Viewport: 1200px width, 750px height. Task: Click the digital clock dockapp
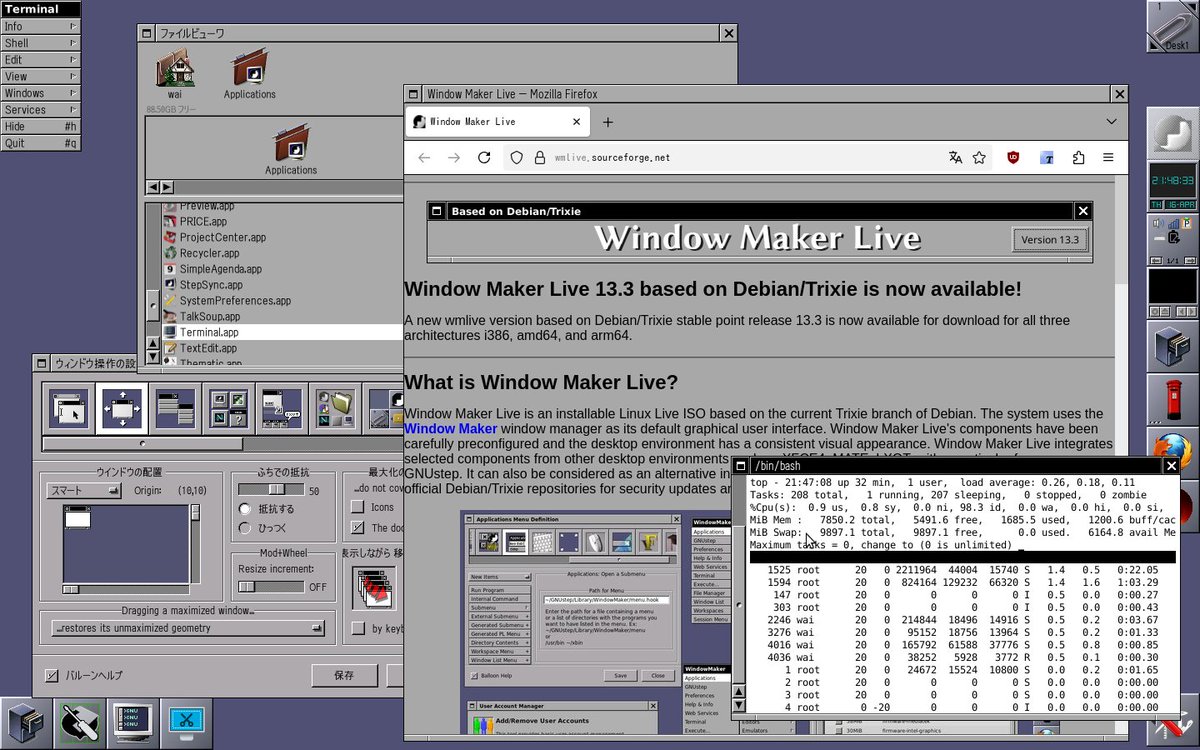pos(1172,189)
